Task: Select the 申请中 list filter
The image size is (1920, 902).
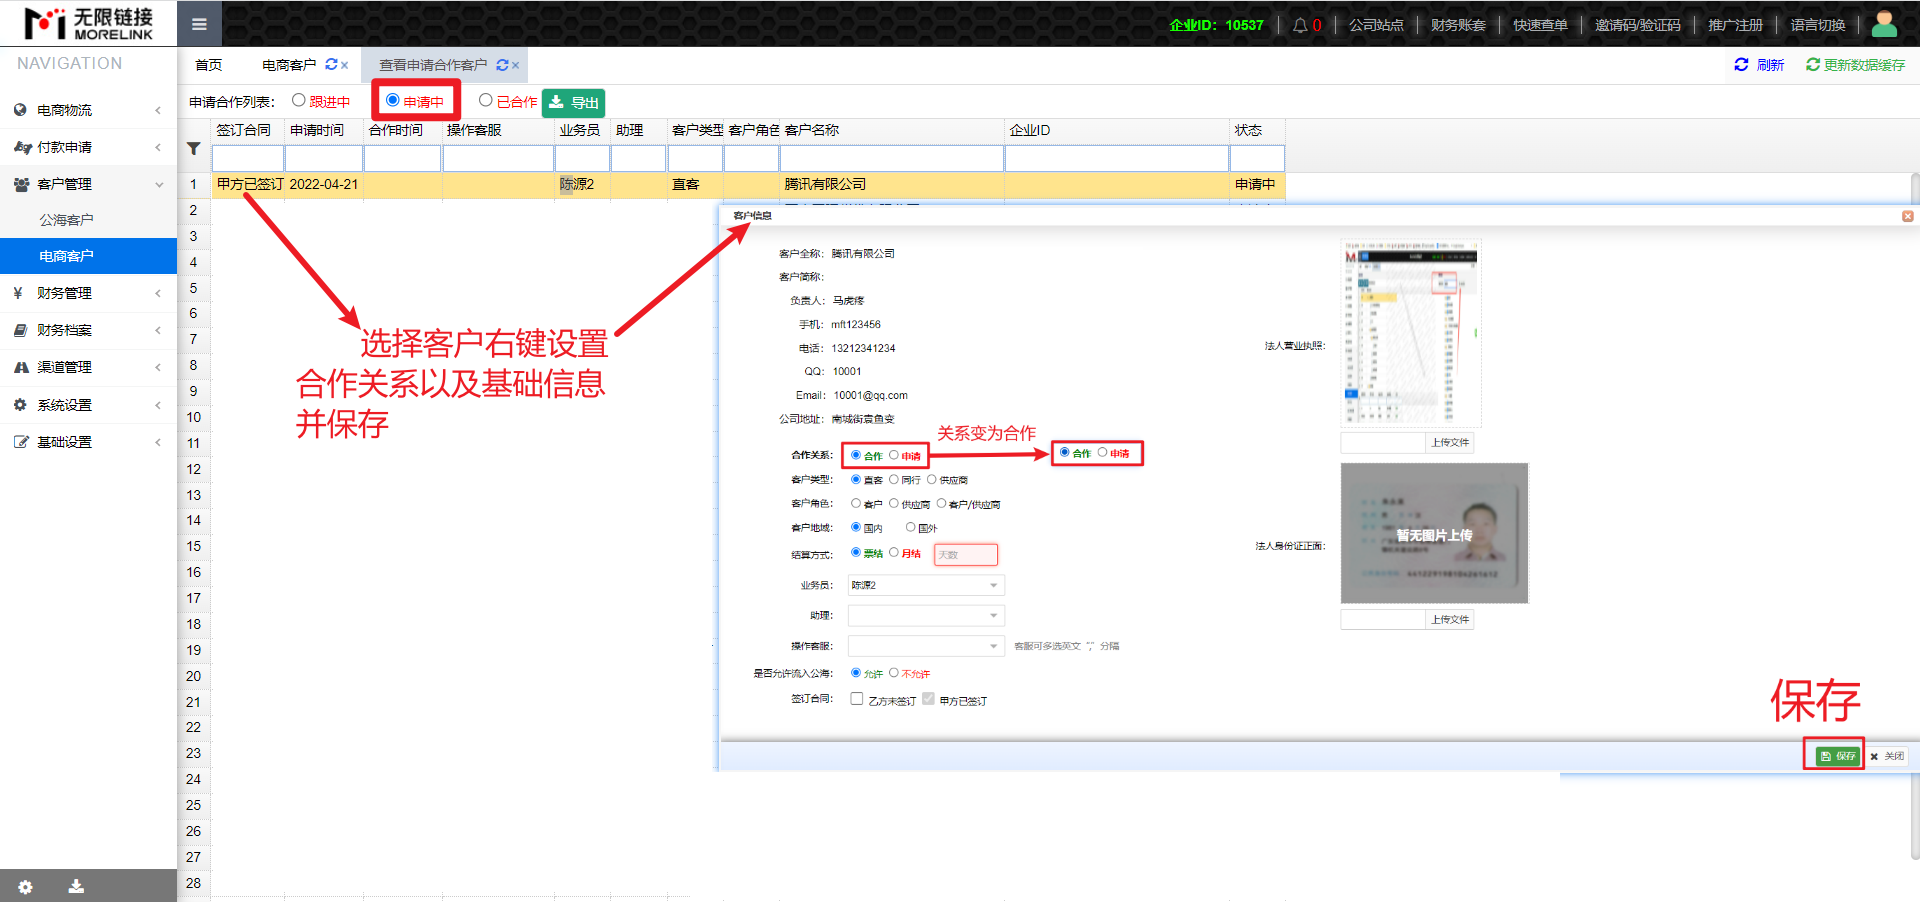Action: point(392,100)
